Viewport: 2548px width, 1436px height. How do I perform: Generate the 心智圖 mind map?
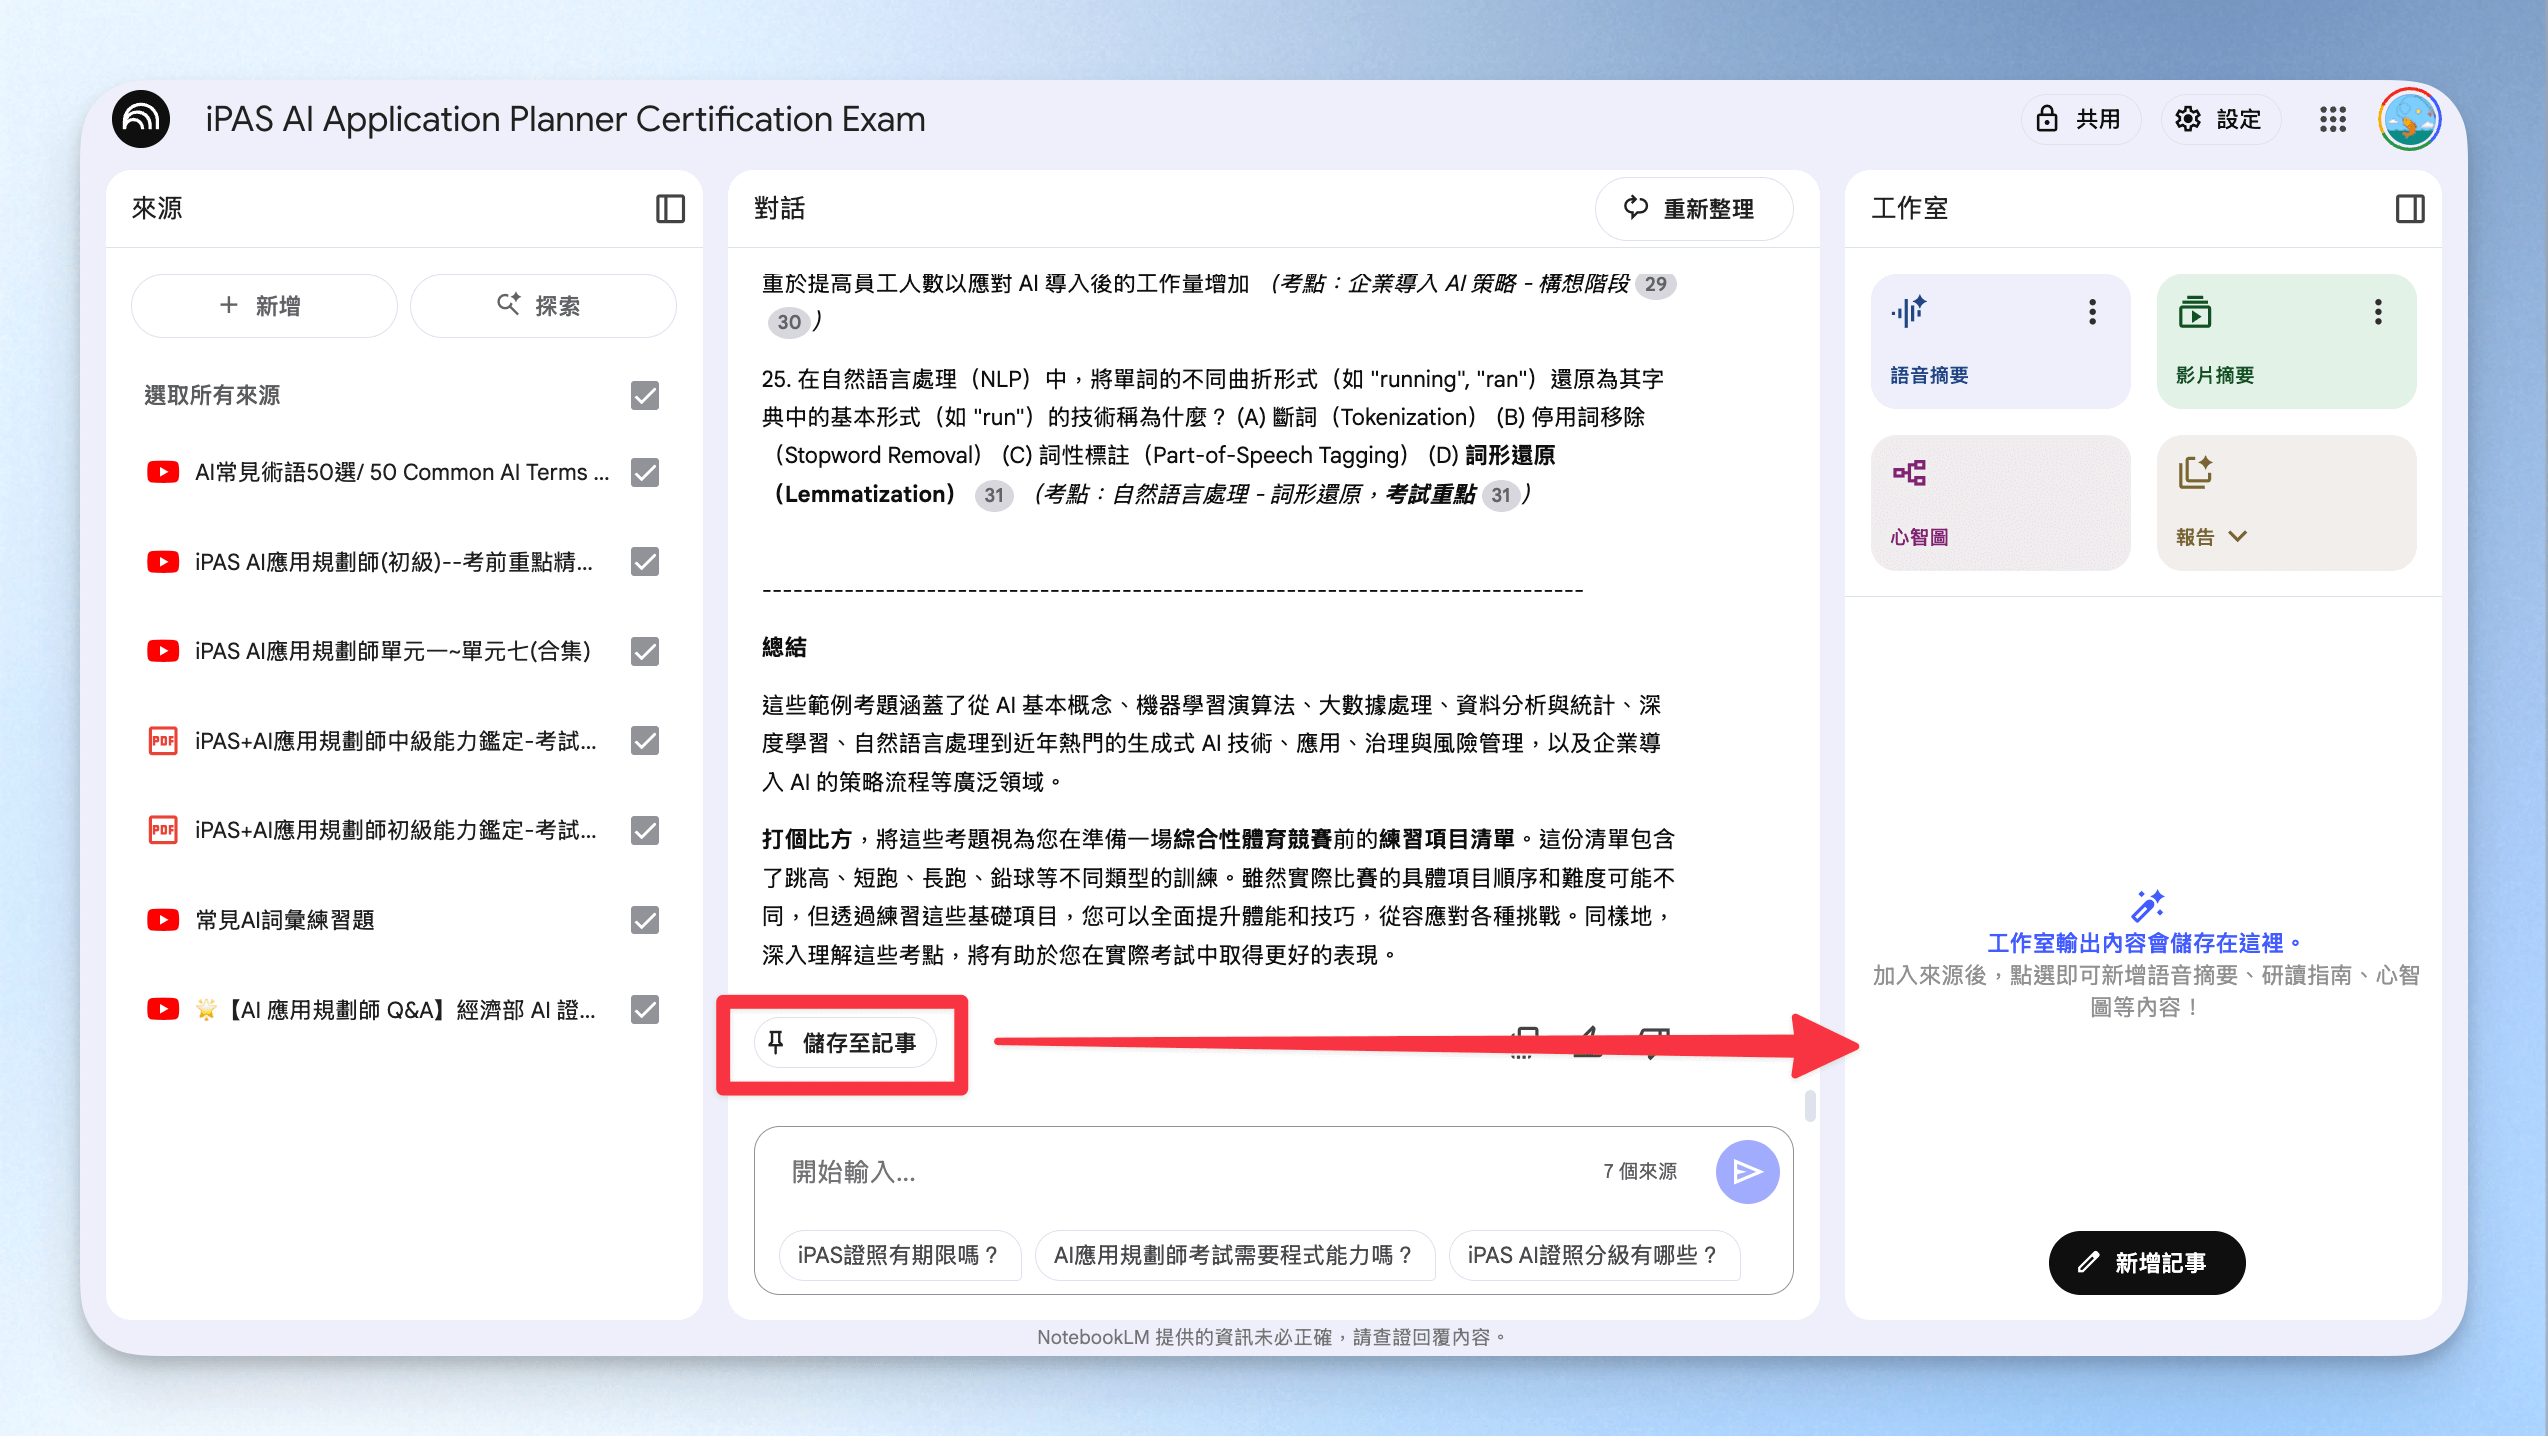(2000, 503)
